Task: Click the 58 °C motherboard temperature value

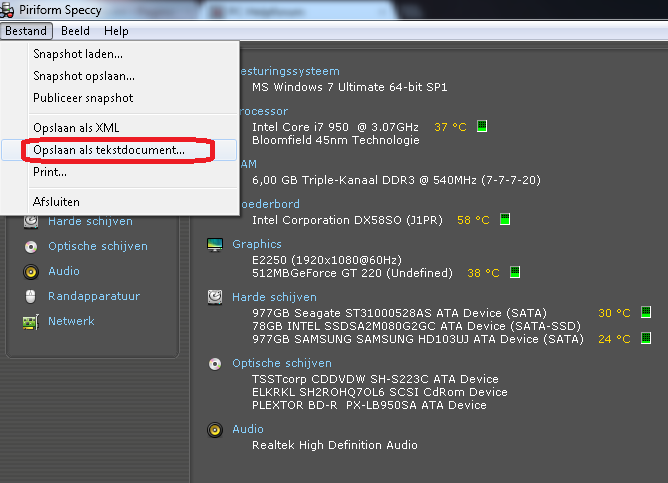Action: (473, 220)
